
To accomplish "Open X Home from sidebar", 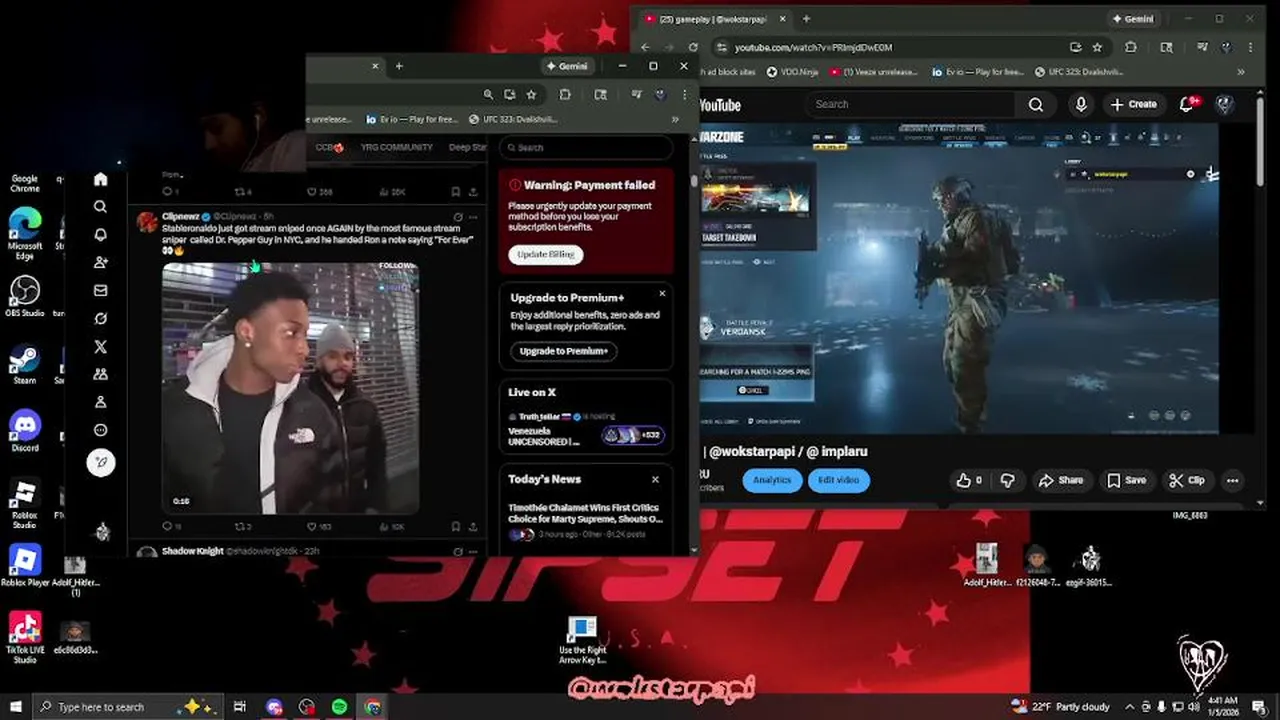I will pos(100,179).
